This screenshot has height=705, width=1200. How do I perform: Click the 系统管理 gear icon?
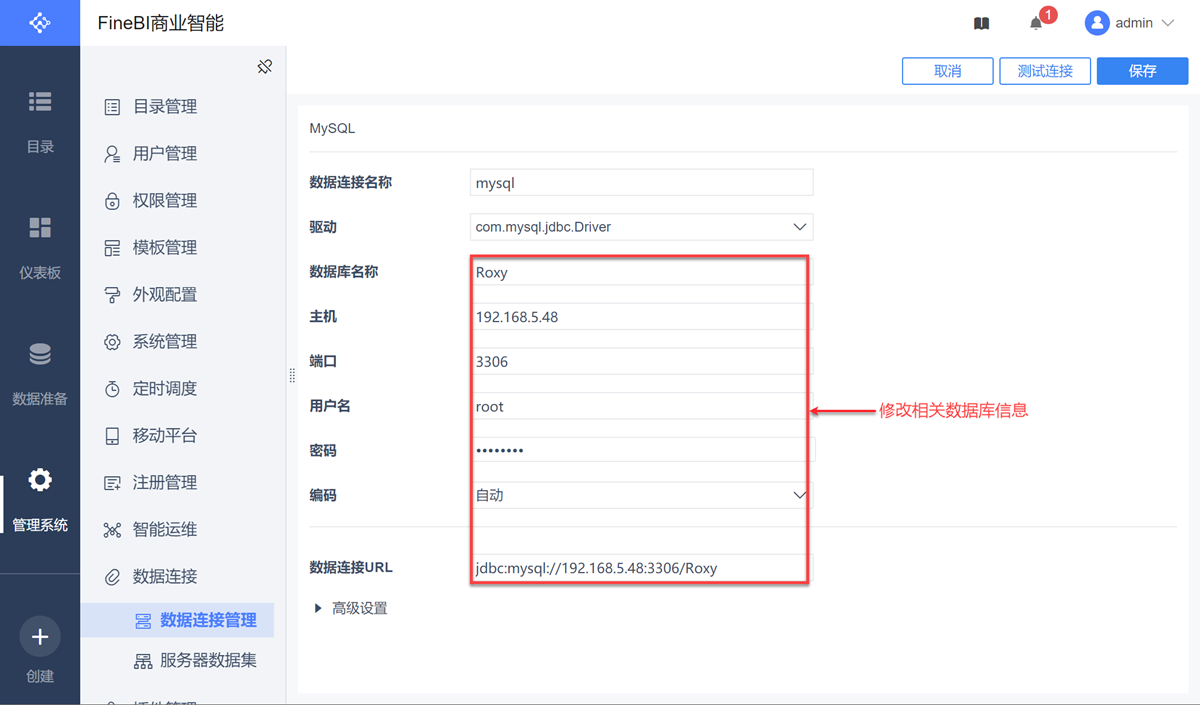pyautogui.click(x=112, y=342)
